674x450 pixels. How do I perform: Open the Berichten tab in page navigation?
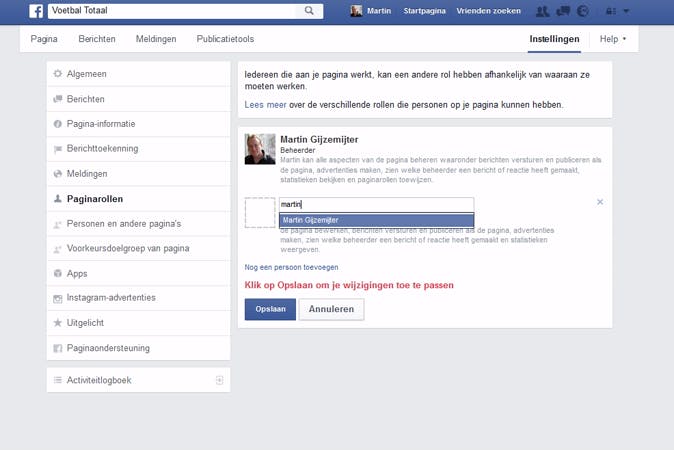click(97, 39)
